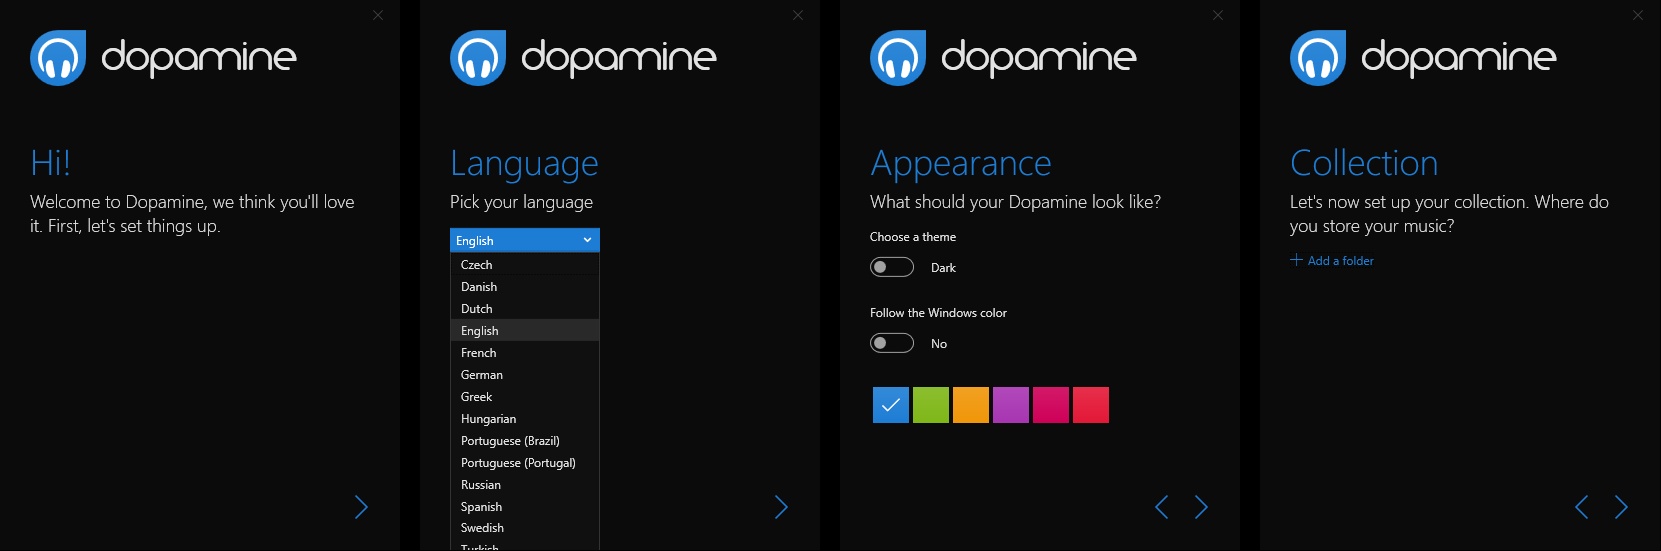Close the Hi! welcome window
Screen dimensions: 1661x551
(378, 15)
